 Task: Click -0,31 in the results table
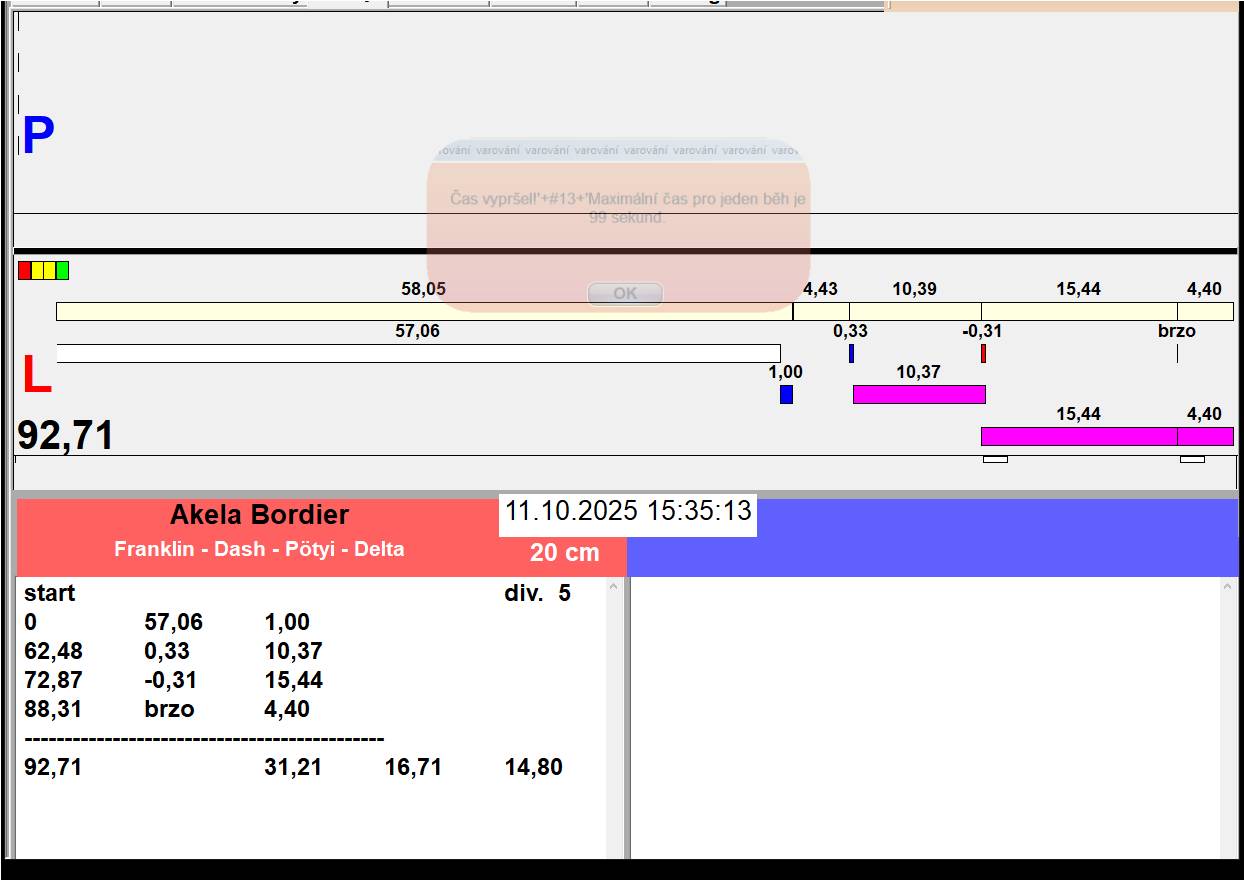[x=171, y=680]
